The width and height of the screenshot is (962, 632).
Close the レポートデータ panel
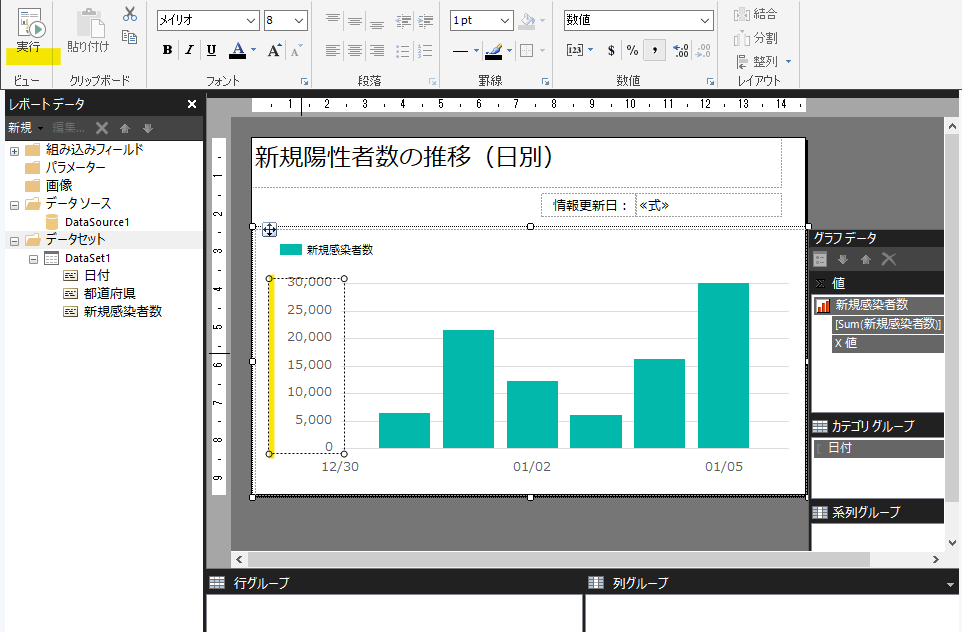pos(192,104)
